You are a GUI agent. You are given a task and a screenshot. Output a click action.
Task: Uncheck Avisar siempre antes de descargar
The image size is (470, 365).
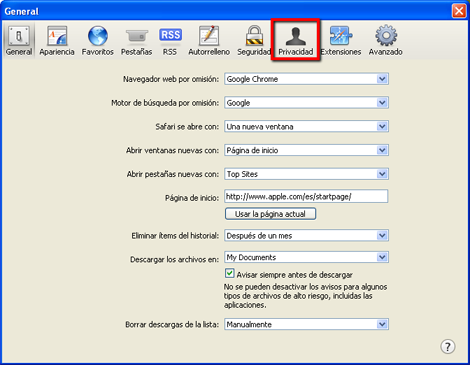(229, 274)
